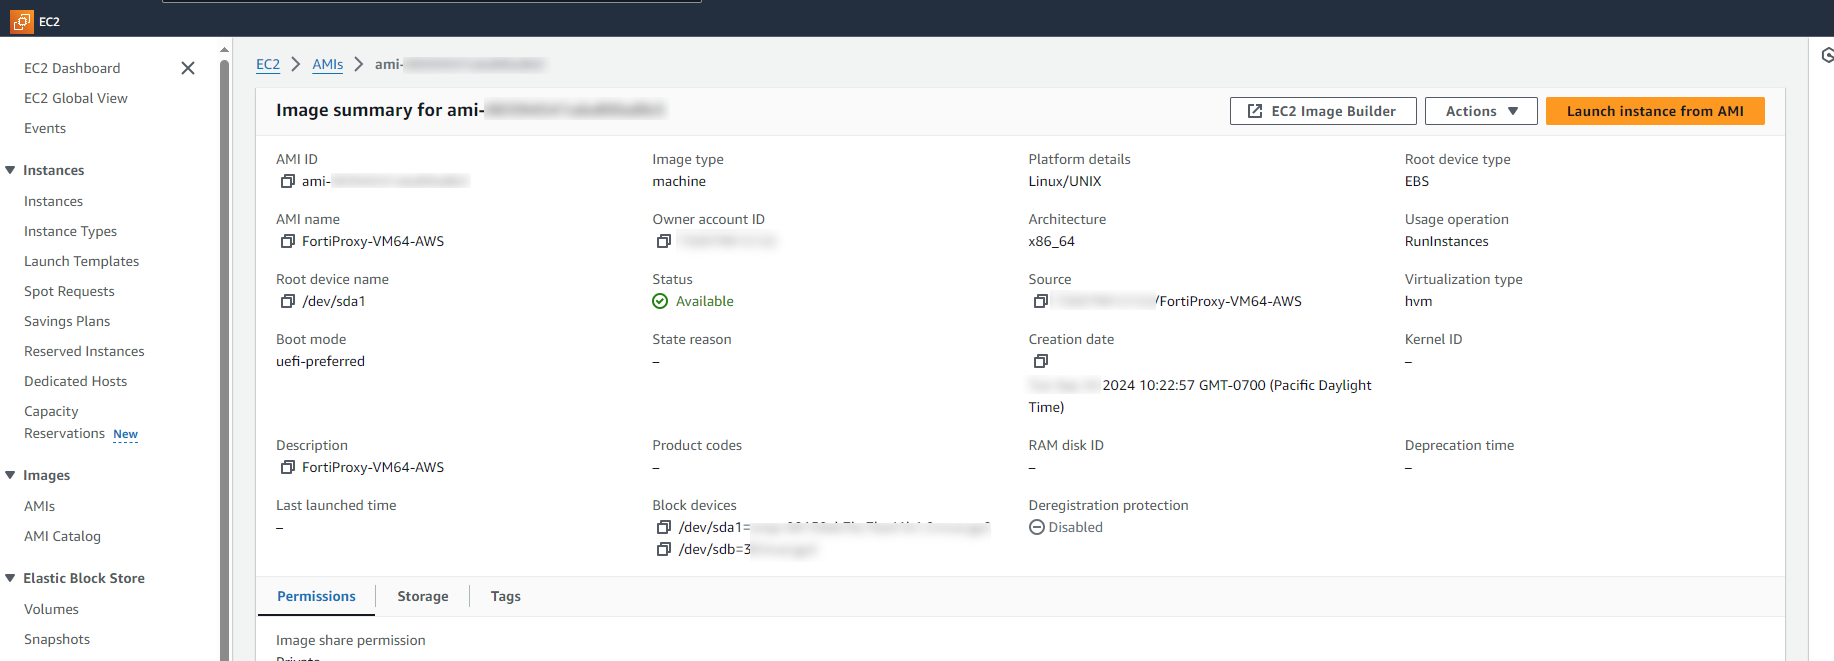Image resolution: width=1834 pixels, height=661 pixels.
Task: Copy the owner account ID
Action: tap(663, 241)
